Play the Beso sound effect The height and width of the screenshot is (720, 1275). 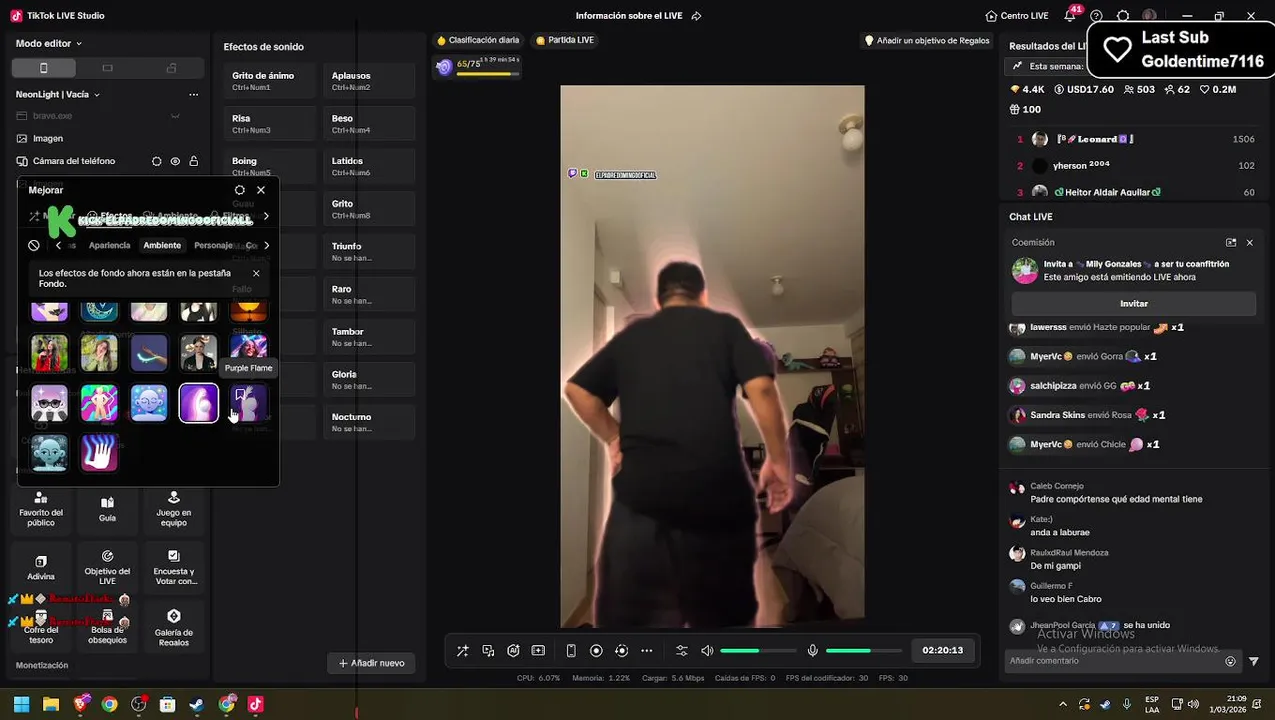tap(369, 123)
